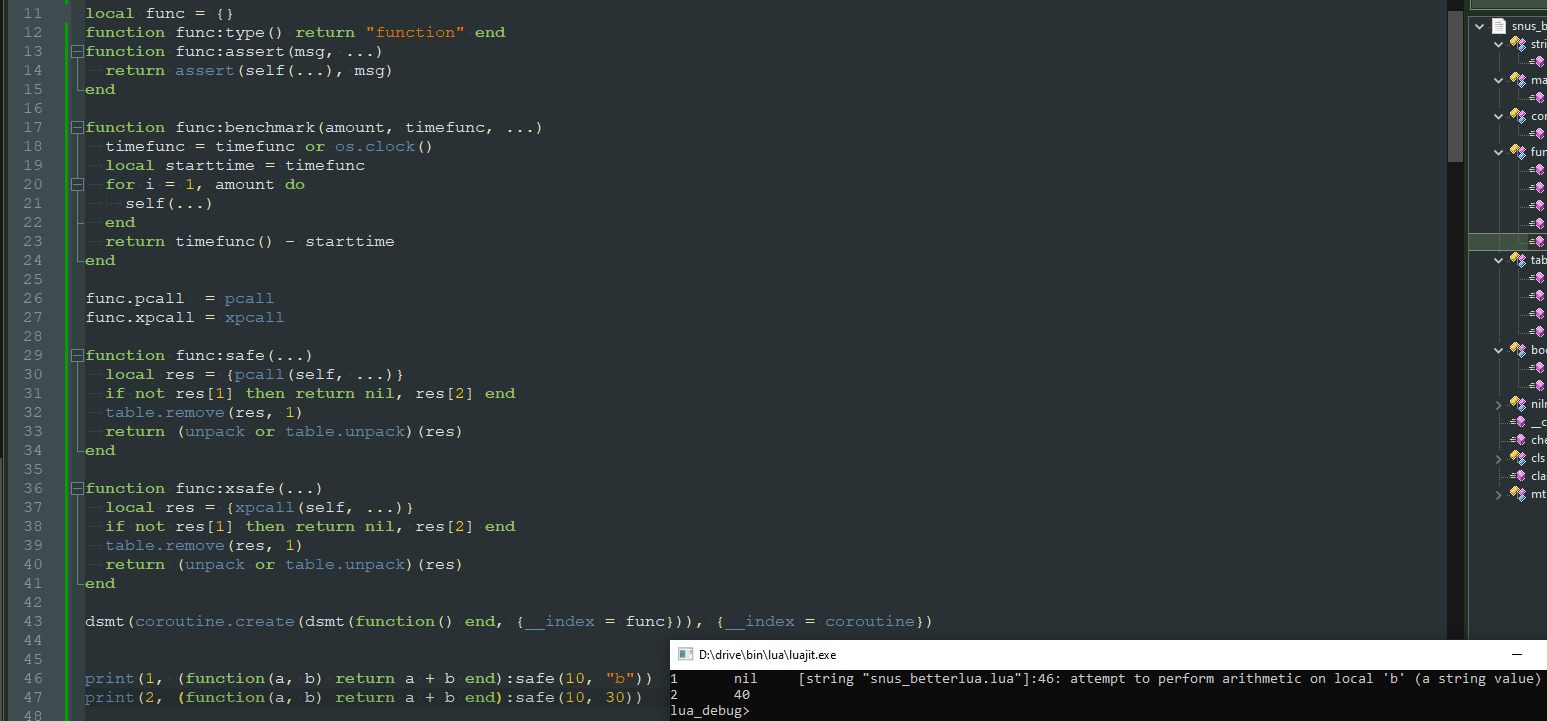Viewport: 1547px width, 721px height.
Task: Click 'func:xsafe' in the line 36 definition
Action: coord(225,488)
